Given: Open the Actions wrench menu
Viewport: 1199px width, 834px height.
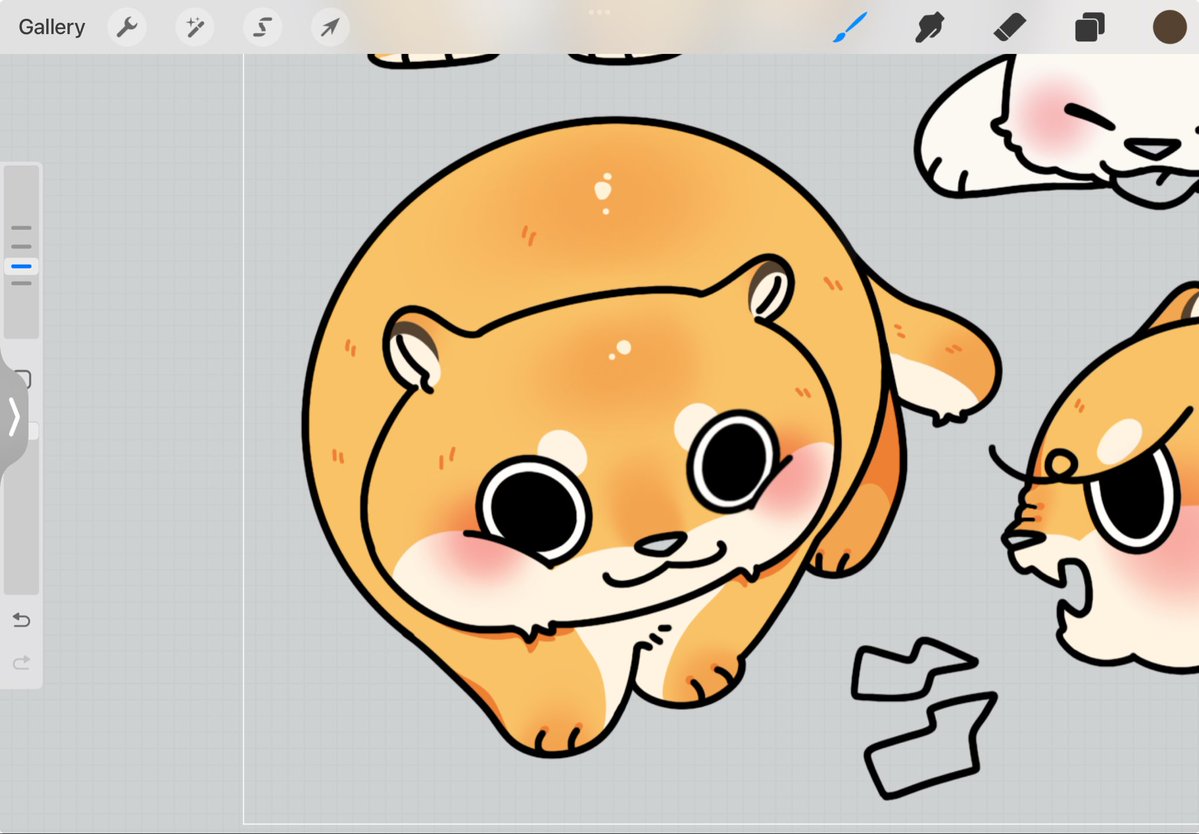Looking at the screenshot, I should pyautogui.click(x=127, y=28).
